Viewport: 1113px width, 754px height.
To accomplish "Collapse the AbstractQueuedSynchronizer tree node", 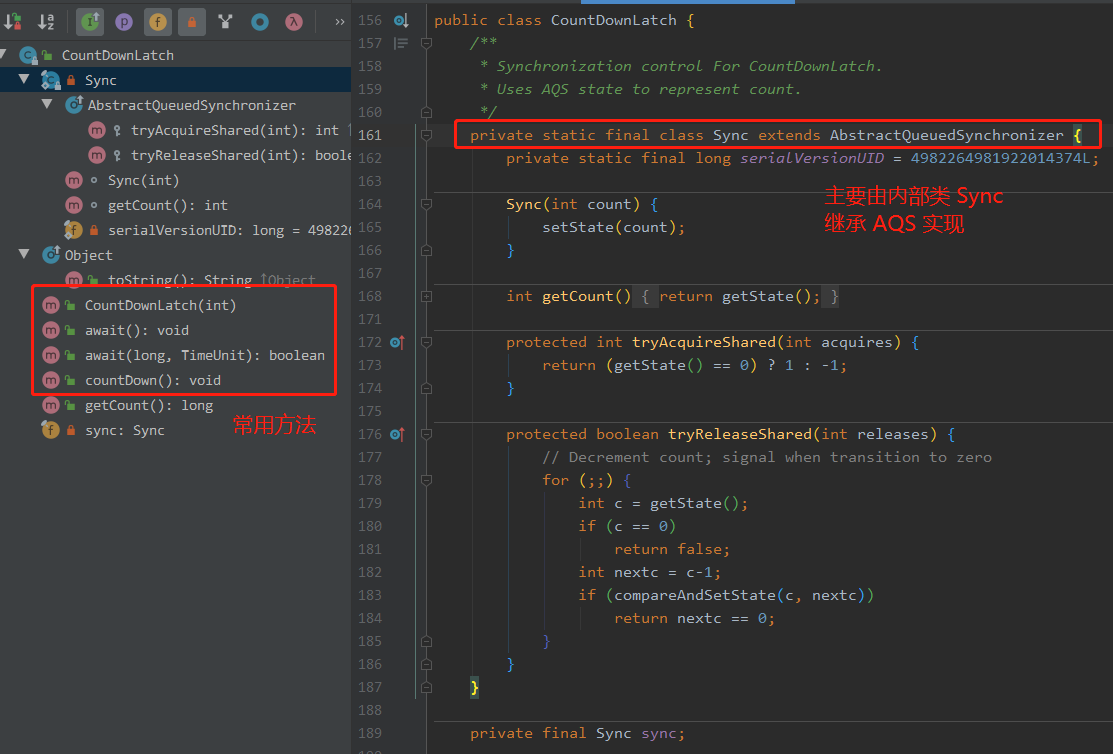I will pyautogui.click(x=47, y=105).
